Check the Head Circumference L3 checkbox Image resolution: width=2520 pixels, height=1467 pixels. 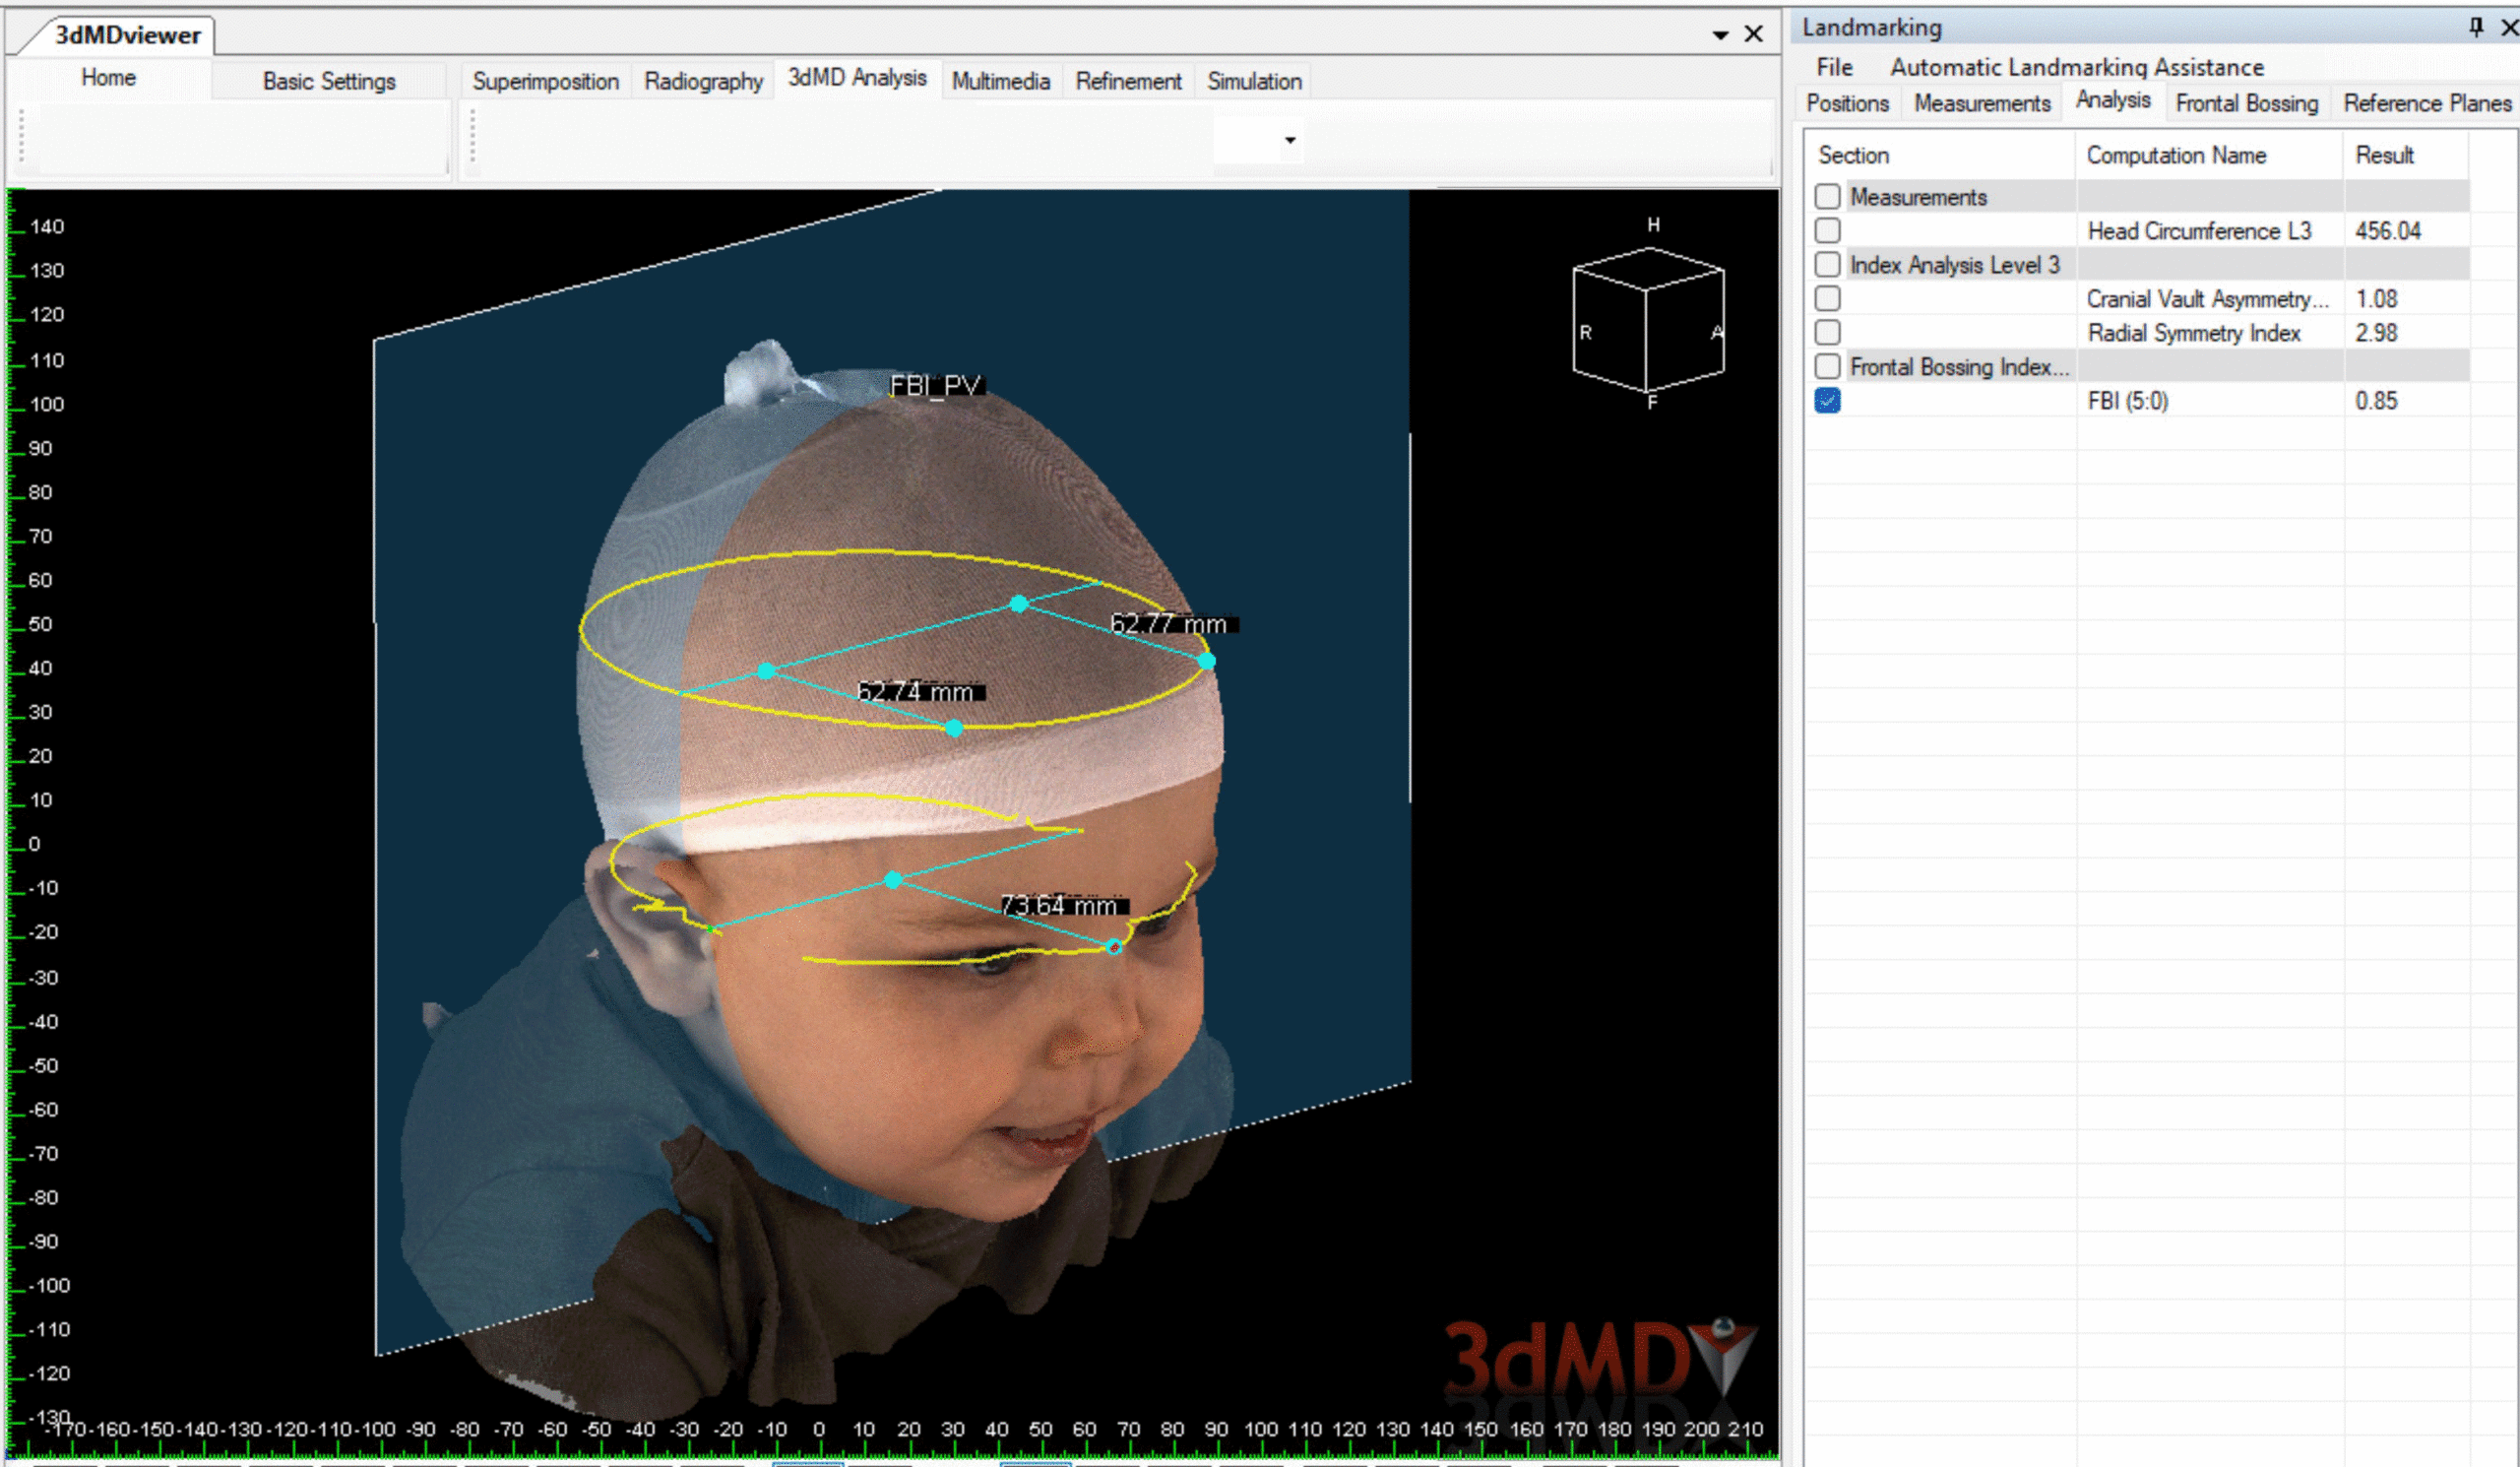coord(1827,230)
